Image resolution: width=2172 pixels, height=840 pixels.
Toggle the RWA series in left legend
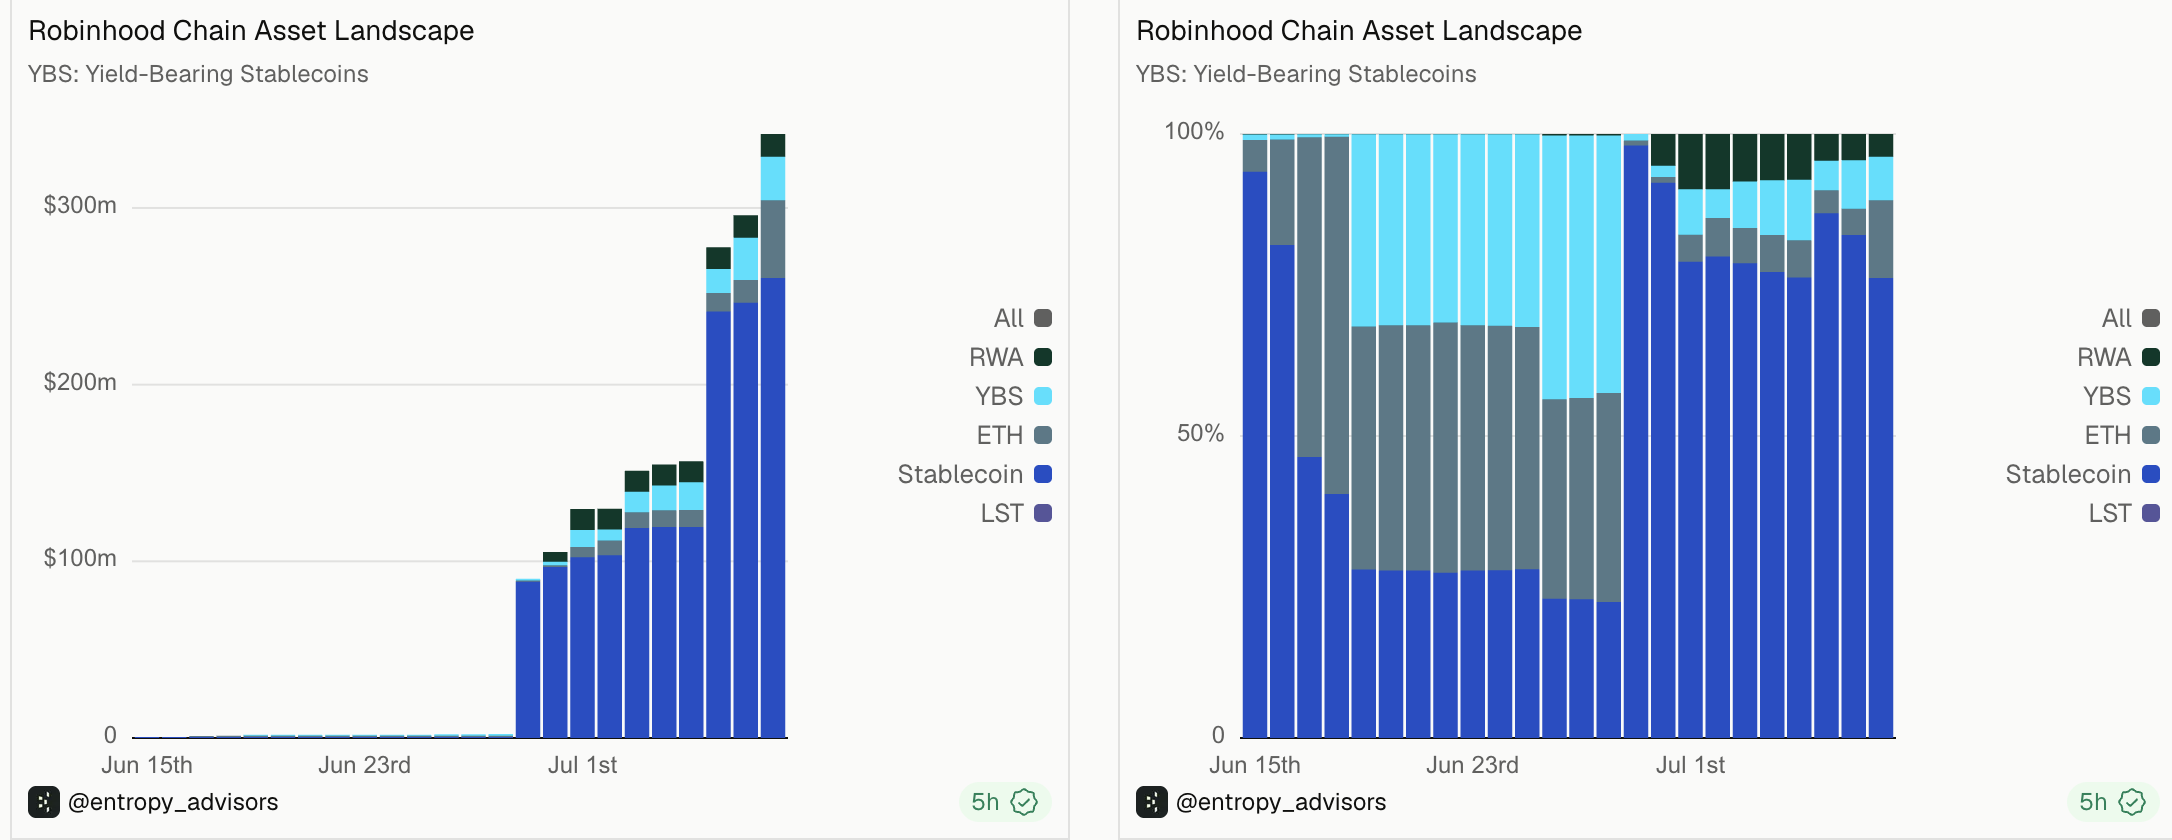[x=1010, y=357]
